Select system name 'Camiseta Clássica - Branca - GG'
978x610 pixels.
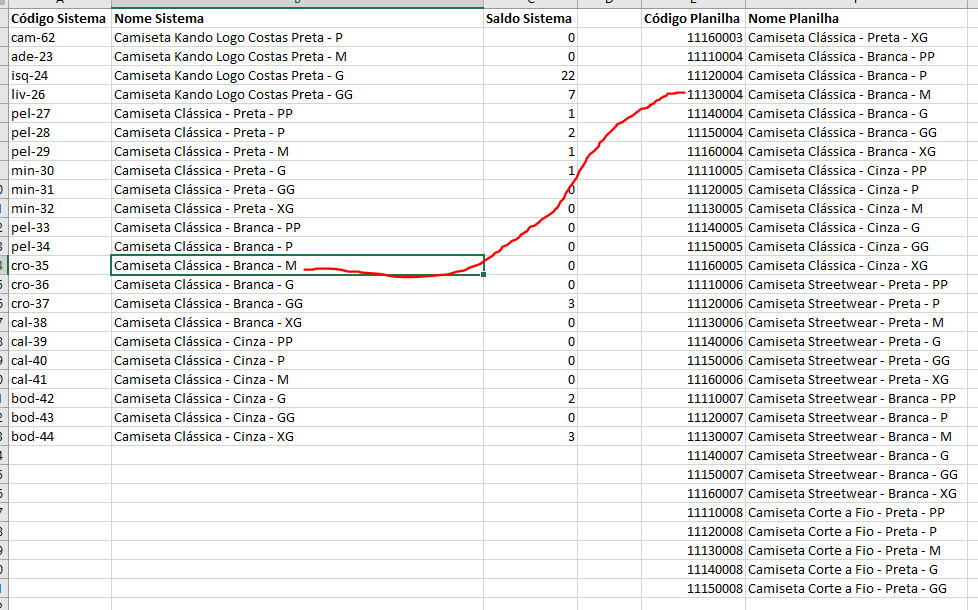click(208, 304)
